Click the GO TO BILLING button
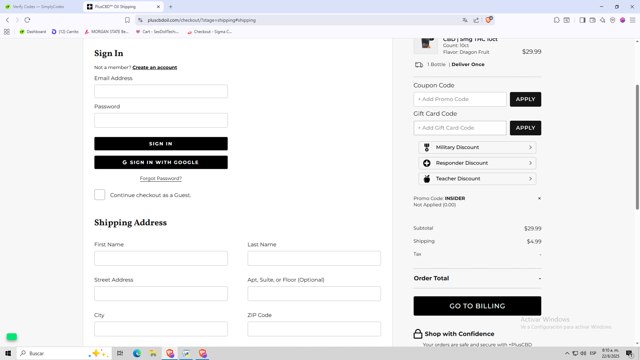Image resolution: width=640 pixels, height=360 pixels. tap(477, 306)
